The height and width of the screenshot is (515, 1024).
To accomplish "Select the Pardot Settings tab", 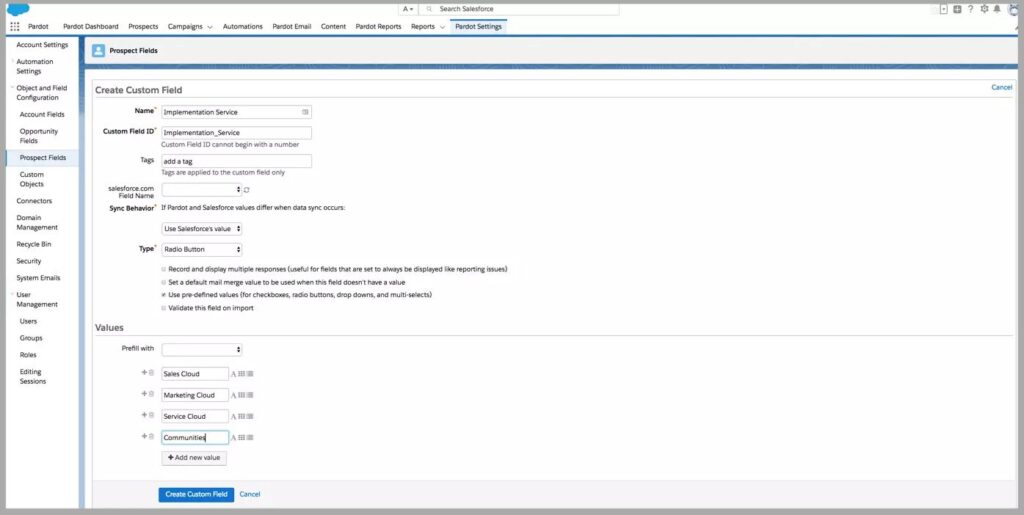I will click(478, 27).
